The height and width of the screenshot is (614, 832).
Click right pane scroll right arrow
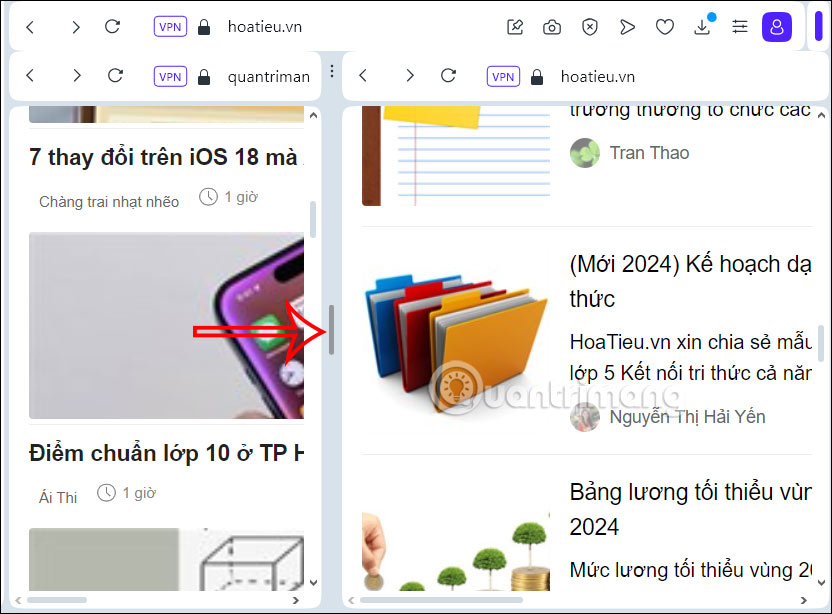coord(804,600)
